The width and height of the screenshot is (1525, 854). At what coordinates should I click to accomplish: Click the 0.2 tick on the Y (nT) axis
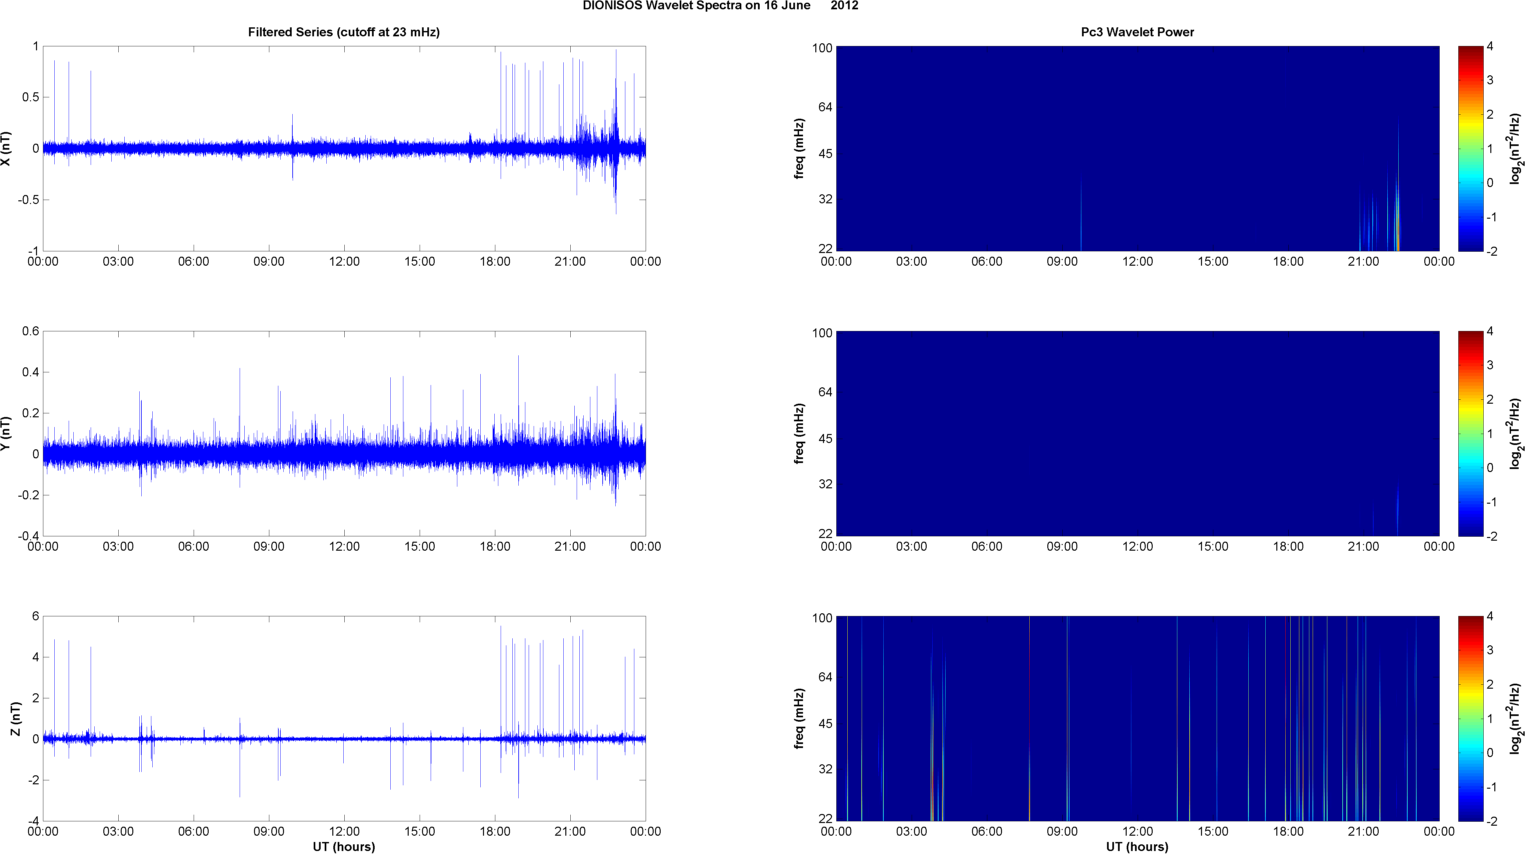pos(30,413)
